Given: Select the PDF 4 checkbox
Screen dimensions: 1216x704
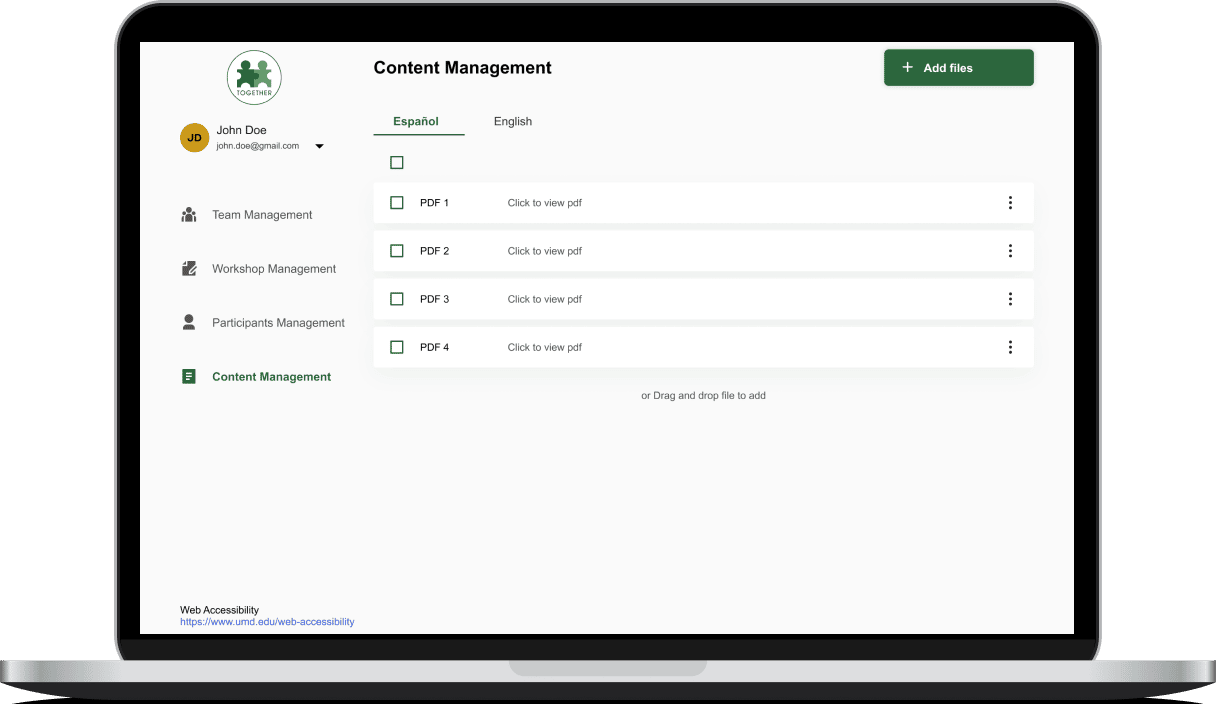Looking at the screenshot, I should point(397,347).
